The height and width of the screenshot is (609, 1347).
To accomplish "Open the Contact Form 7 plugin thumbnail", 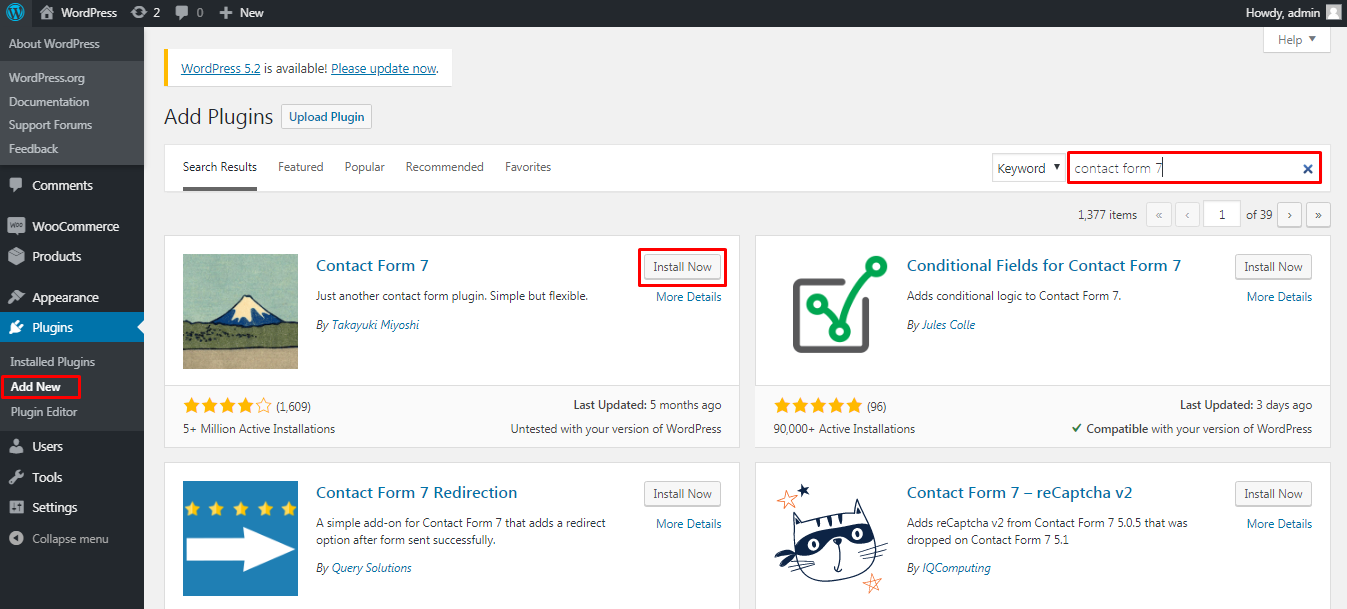I will pyautogui.click(x=240, y=311).
